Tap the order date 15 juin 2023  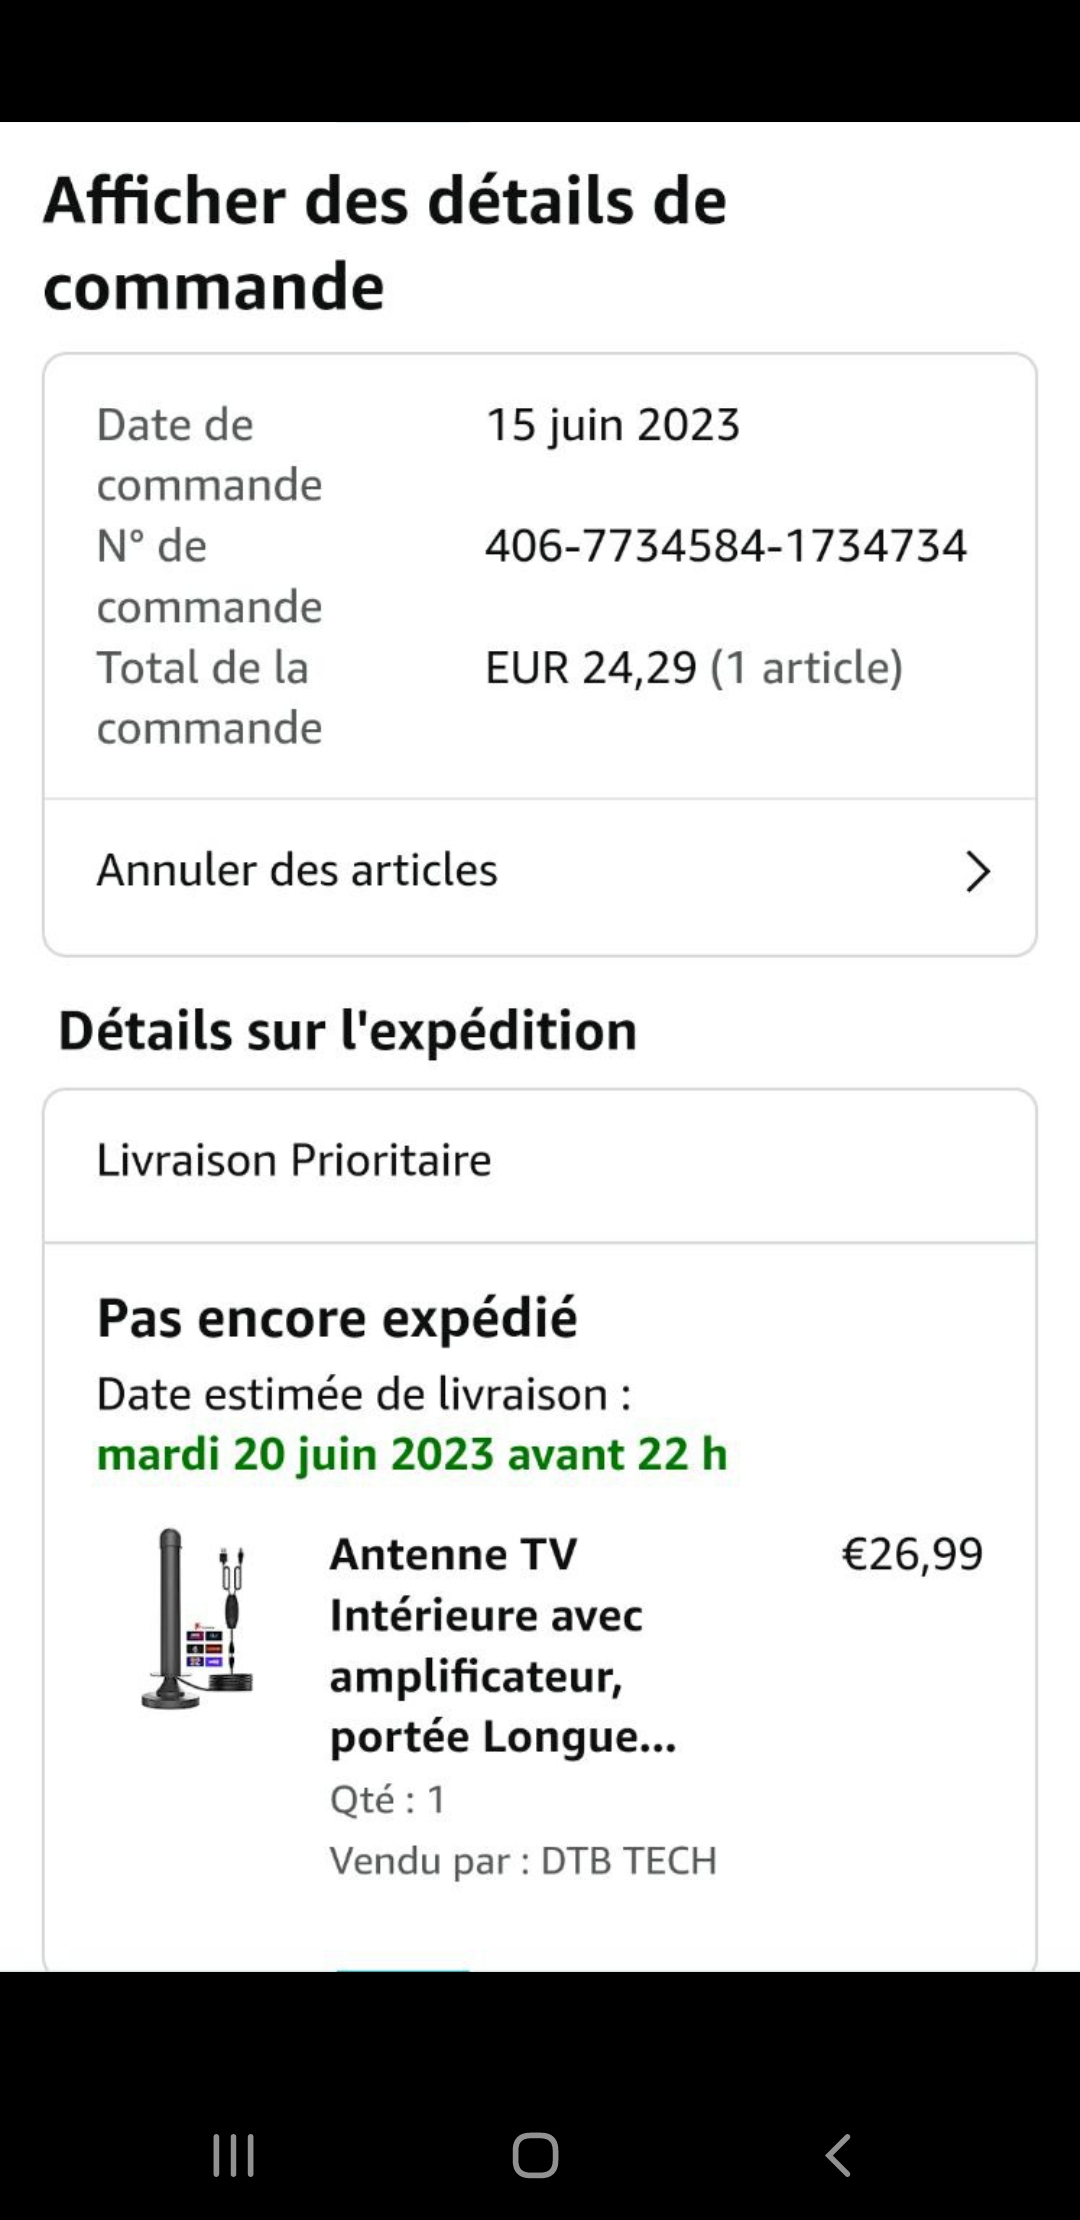point(612,425)
